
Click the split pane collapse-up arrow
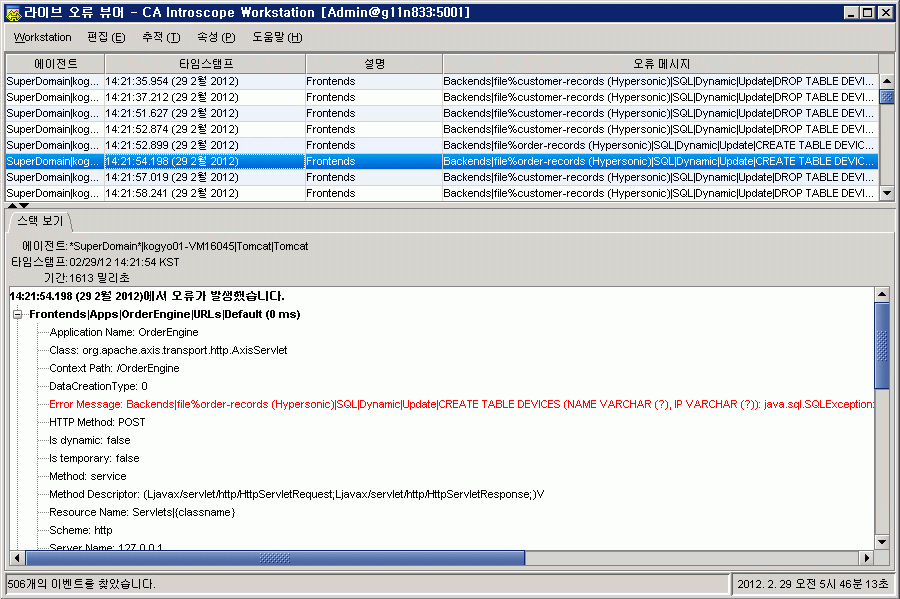[12, 205]
